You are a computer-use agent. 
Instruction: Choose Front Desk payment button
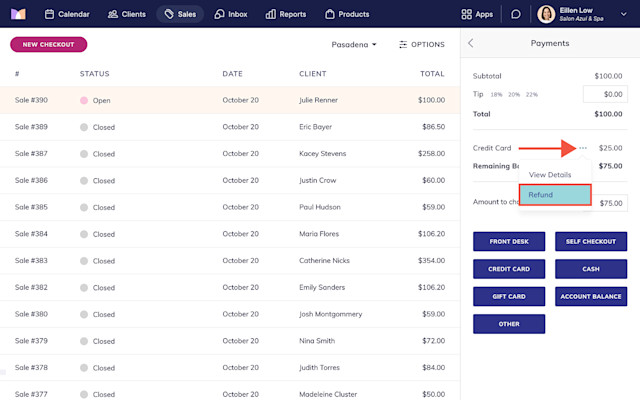click(x=509, y=242)
